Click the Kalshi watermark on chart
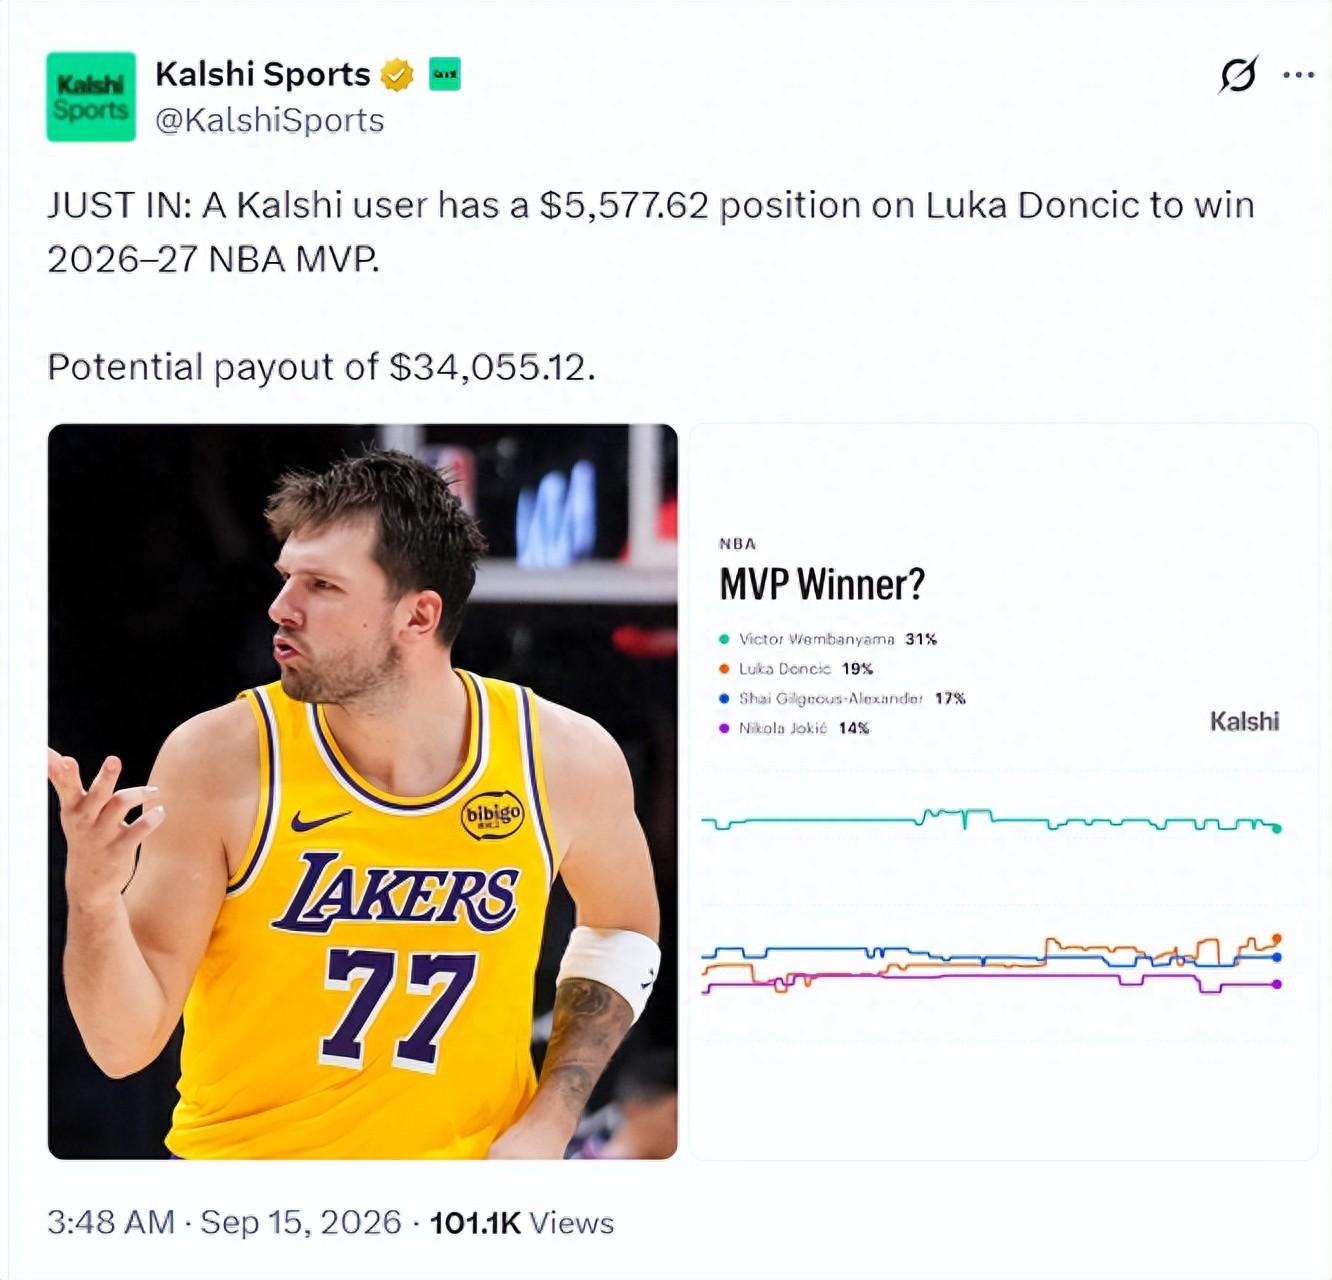This screenshot has width=1332, height=1280. [x=1244, y=721]
